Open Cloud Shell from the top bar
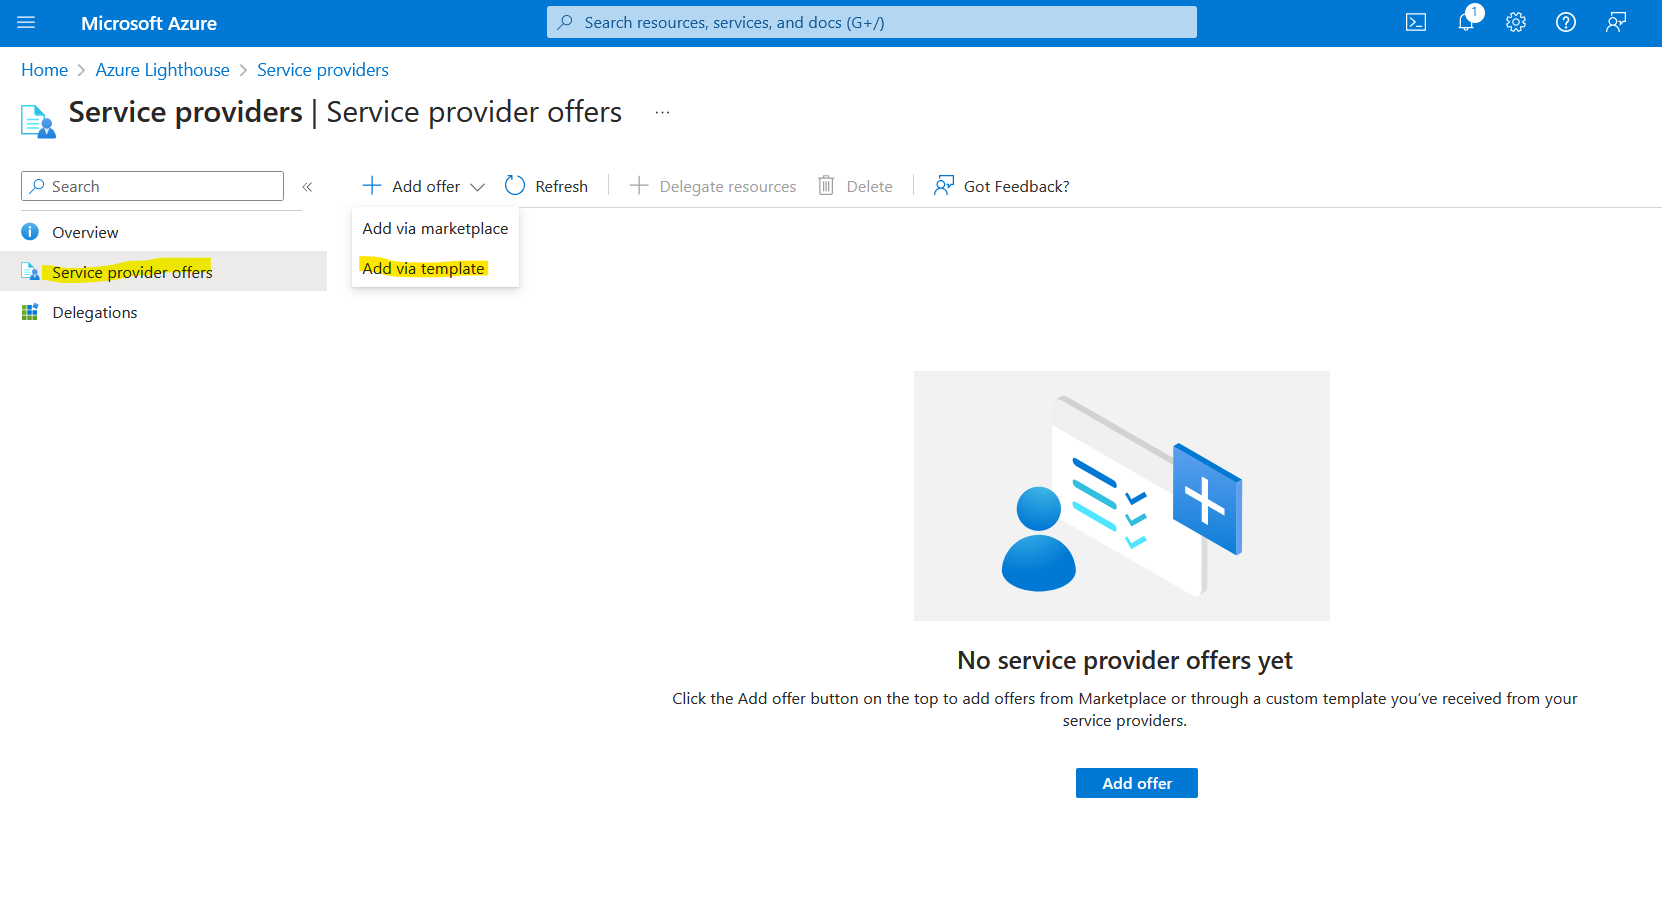 click(x=1415, y=23)
